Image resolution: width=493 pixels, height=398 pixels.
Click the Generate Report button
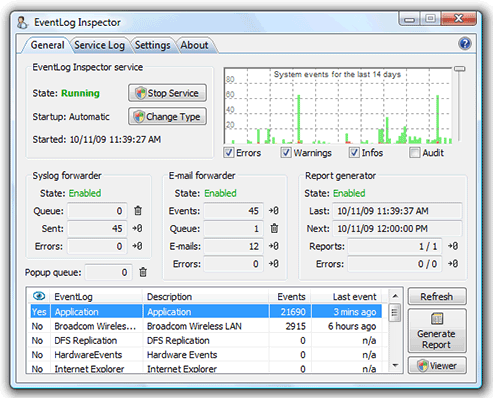tap(437, 331)
